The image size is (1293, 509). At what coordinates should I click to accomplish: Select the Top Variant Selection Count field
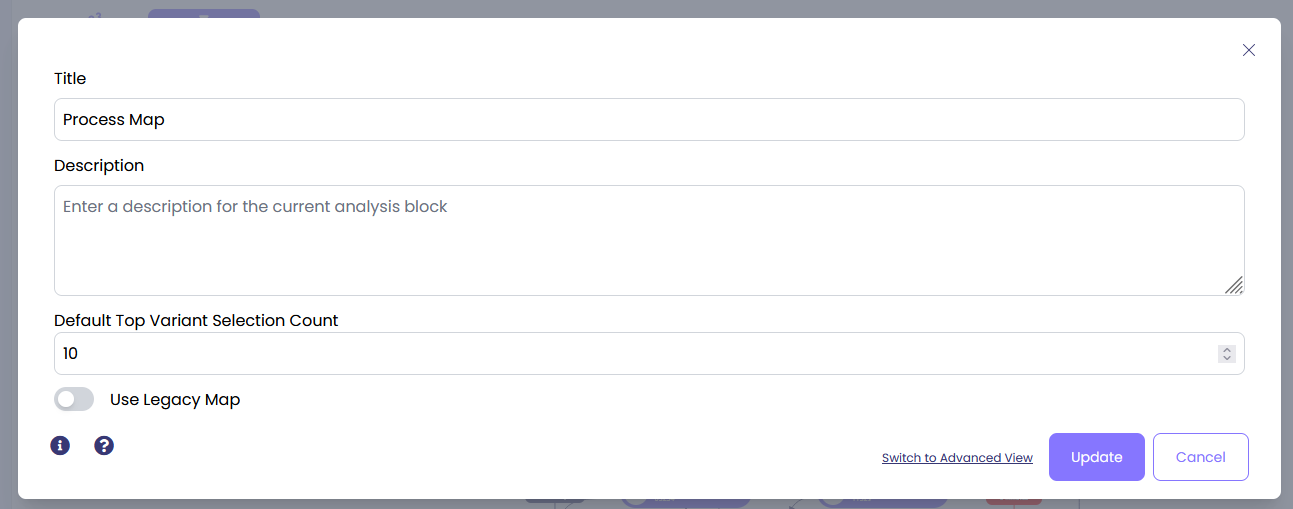tap(630, 354)
